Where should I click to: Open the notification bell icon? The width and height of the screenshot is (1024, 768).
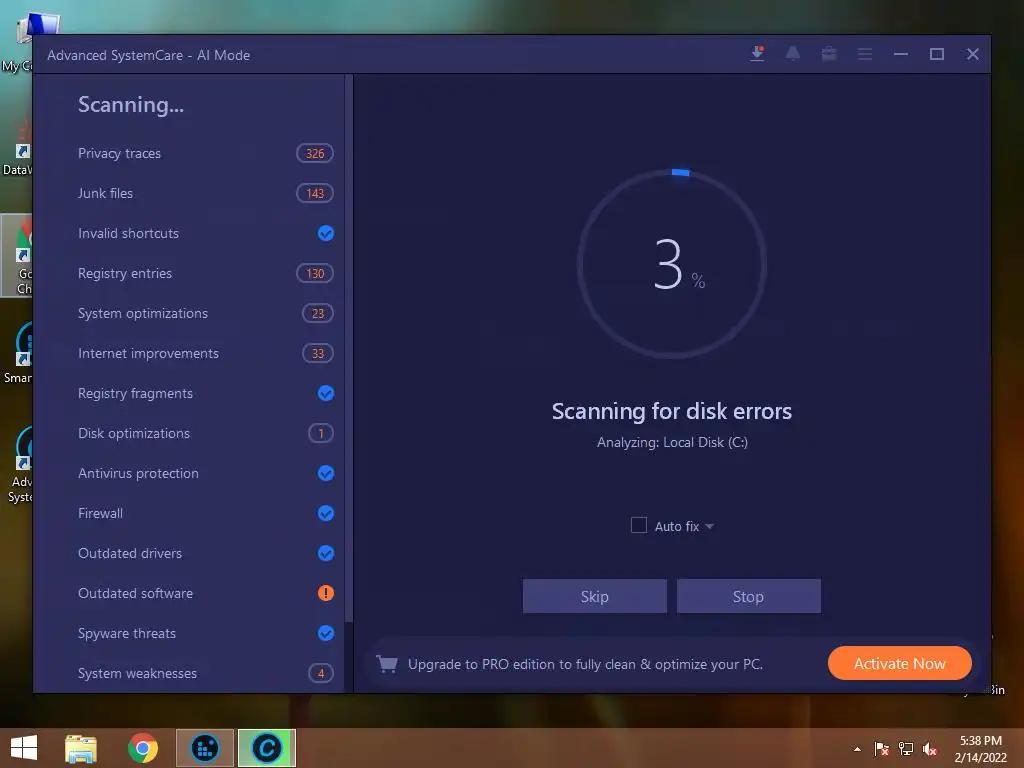coord(793,54)
